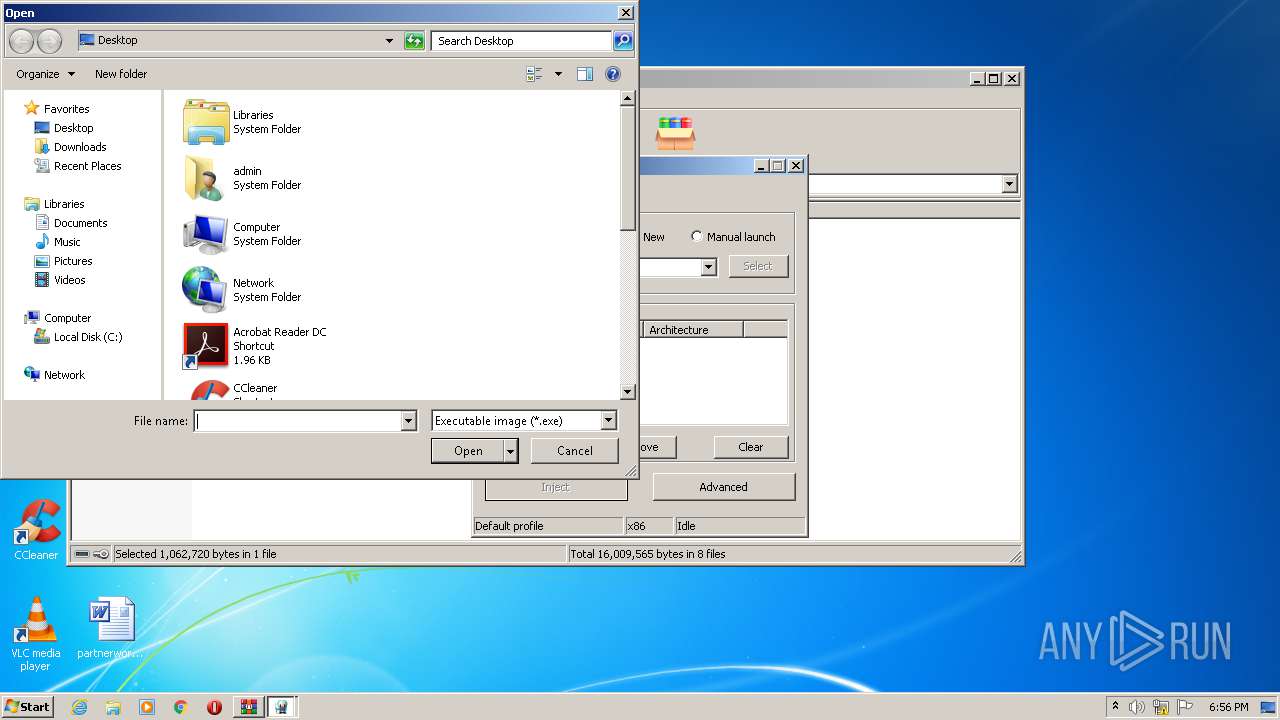Select the Network system folder icon
The image size is (1280, 720).
point(206,290)
